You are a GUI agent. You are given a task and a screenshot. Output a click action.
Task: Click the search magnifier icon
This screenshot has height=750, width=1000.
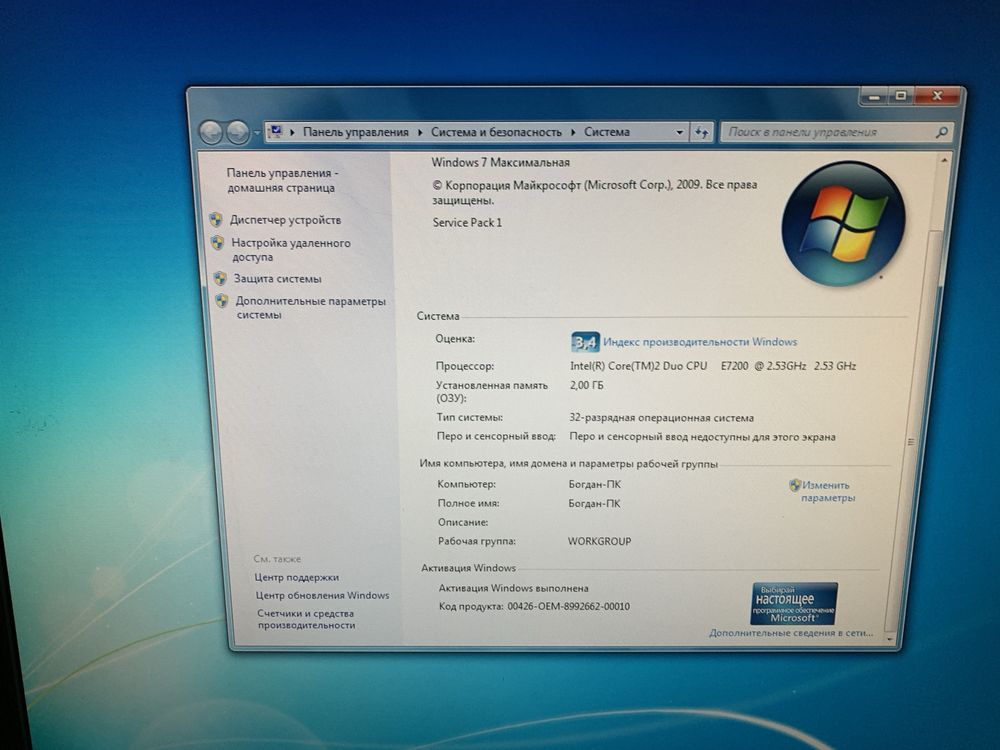tap(941, 133)
